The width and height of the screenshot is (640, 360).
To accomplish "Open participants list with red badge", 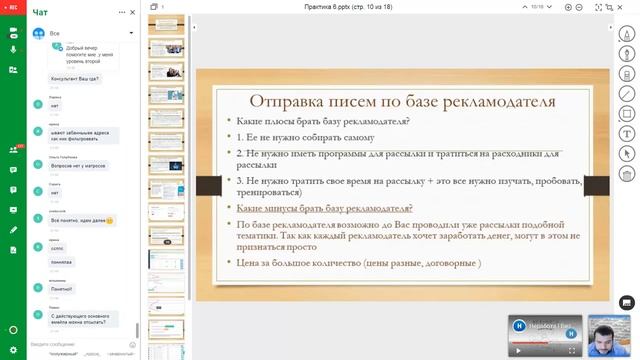I will [x=14, y=149].
